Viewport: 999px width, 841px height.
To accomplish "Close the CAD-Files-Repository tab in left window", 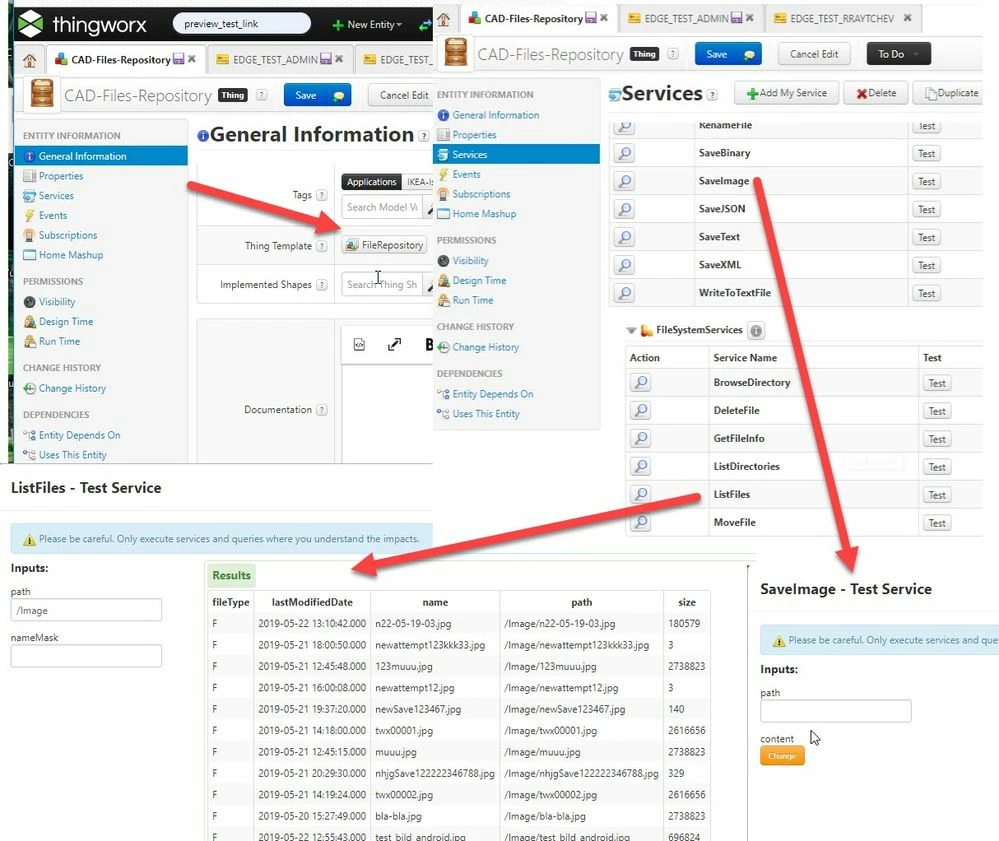I will (x=192, y=59).
